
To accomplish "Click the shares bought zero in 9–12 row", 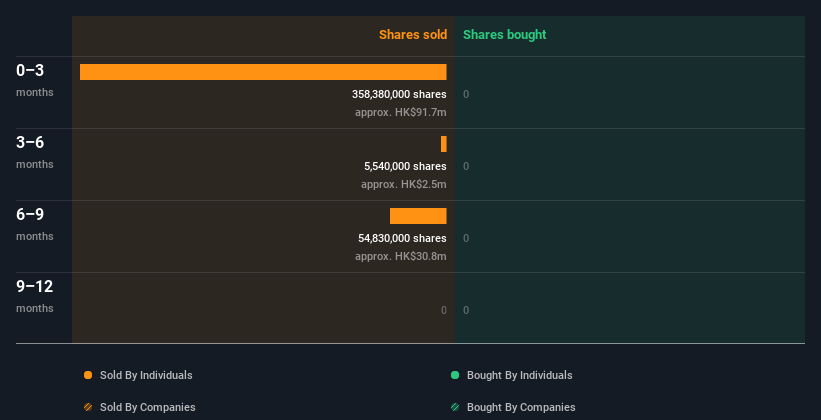I will [x=466, y=310].
